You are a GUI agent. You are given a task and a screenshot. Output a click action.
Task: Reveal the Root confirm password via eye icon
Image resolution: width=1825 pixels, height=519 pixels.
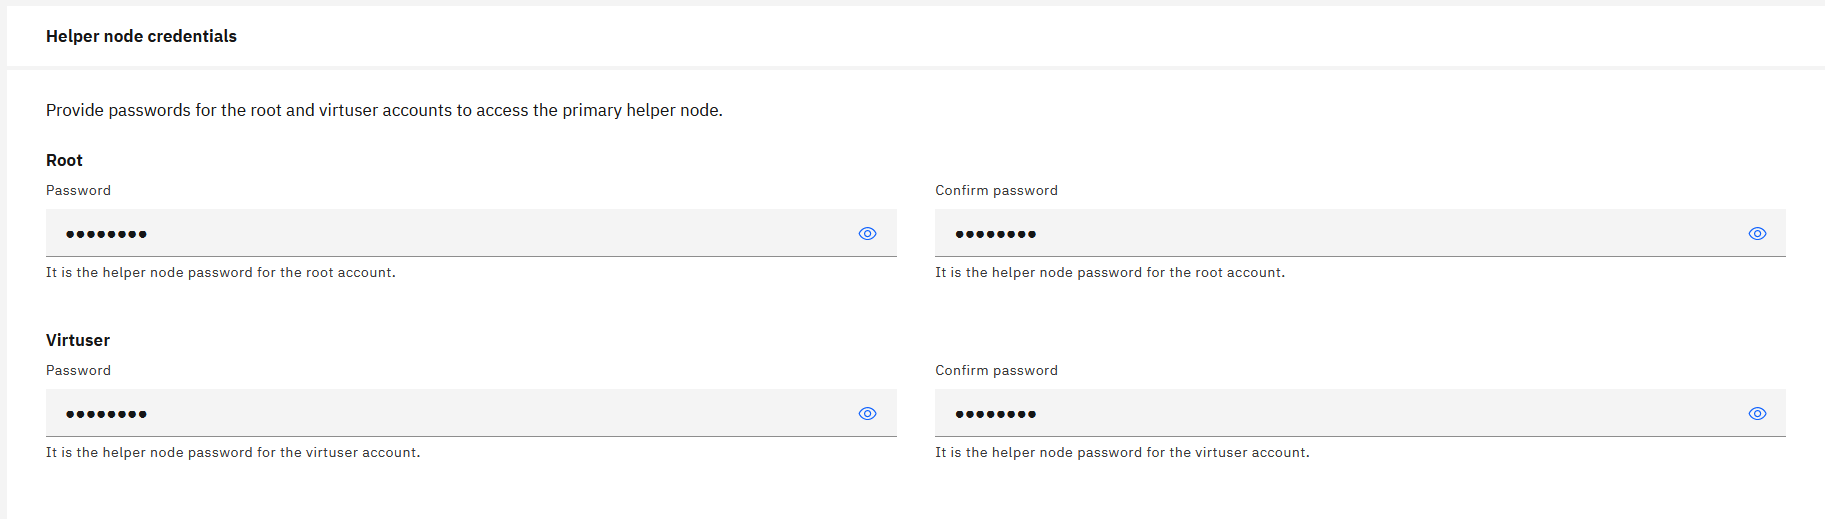point(1757,234)
